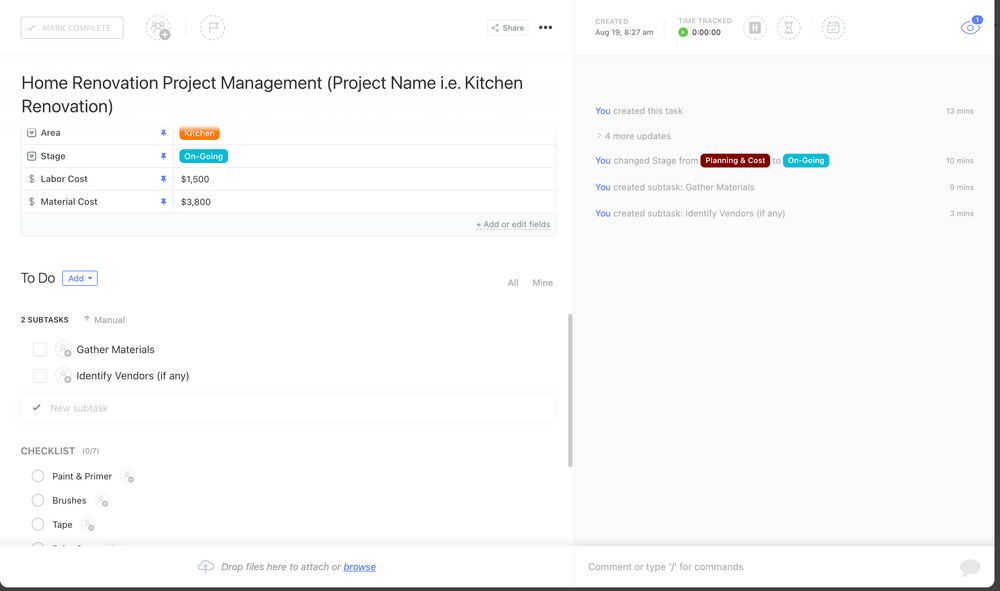Click the New subtask input field
Screen dimensions: 1000x591
[200, 407]
